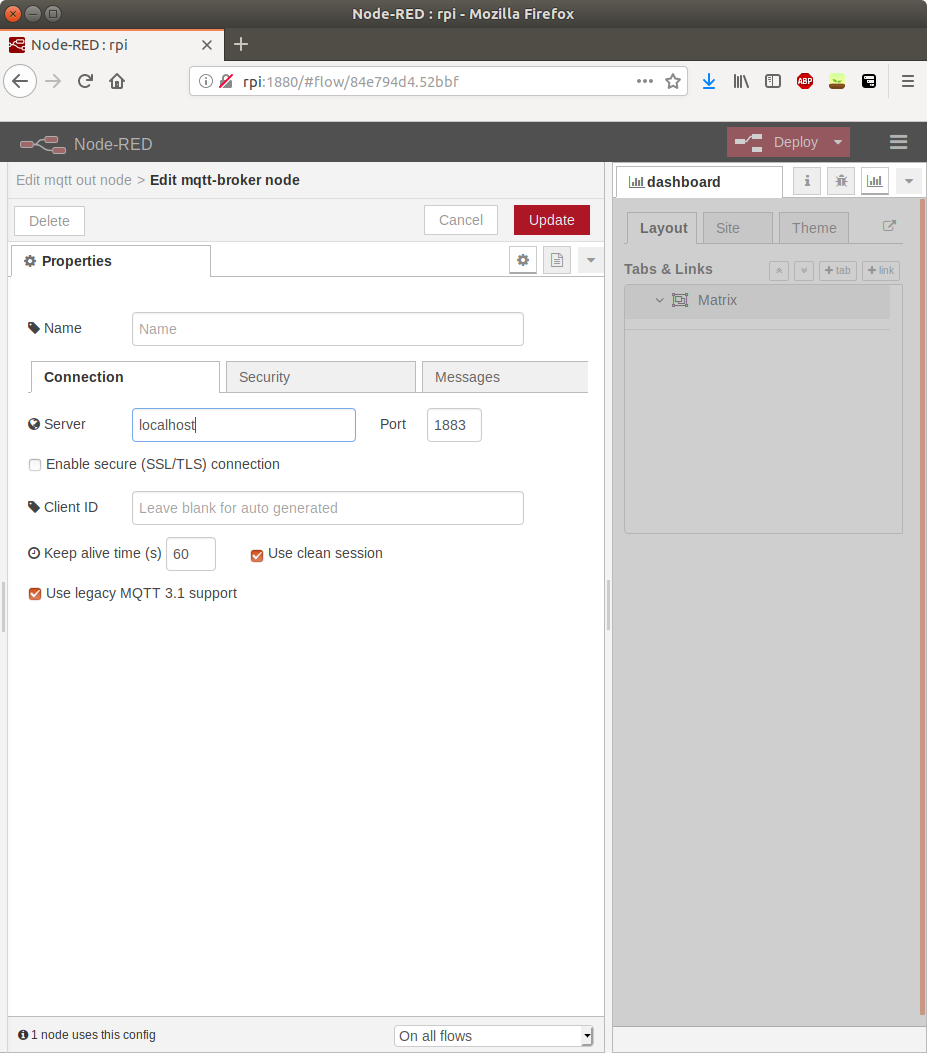Screen dimensions: 927x1053
Task: Click the insecure connection lock icon
Action: tap(226, 81)
